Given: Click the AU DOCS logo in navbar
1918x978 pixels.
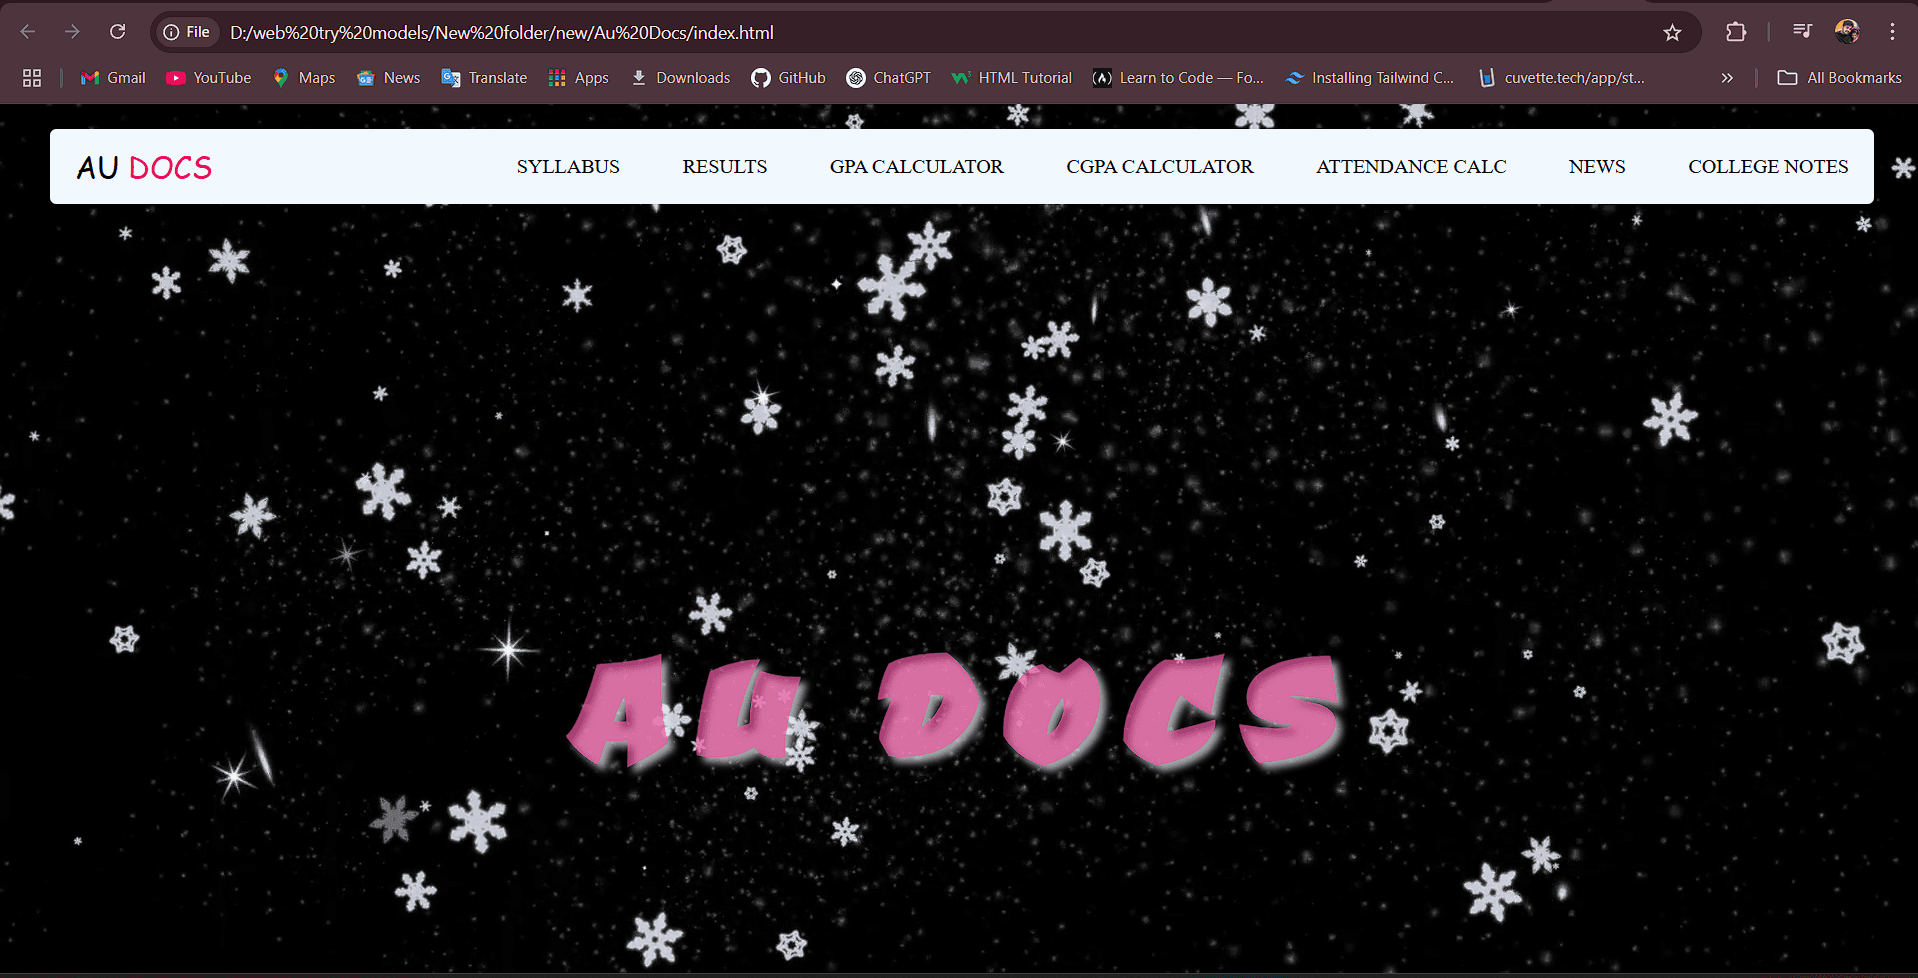Looking at the screenshot, I should (x=144, y=167).
